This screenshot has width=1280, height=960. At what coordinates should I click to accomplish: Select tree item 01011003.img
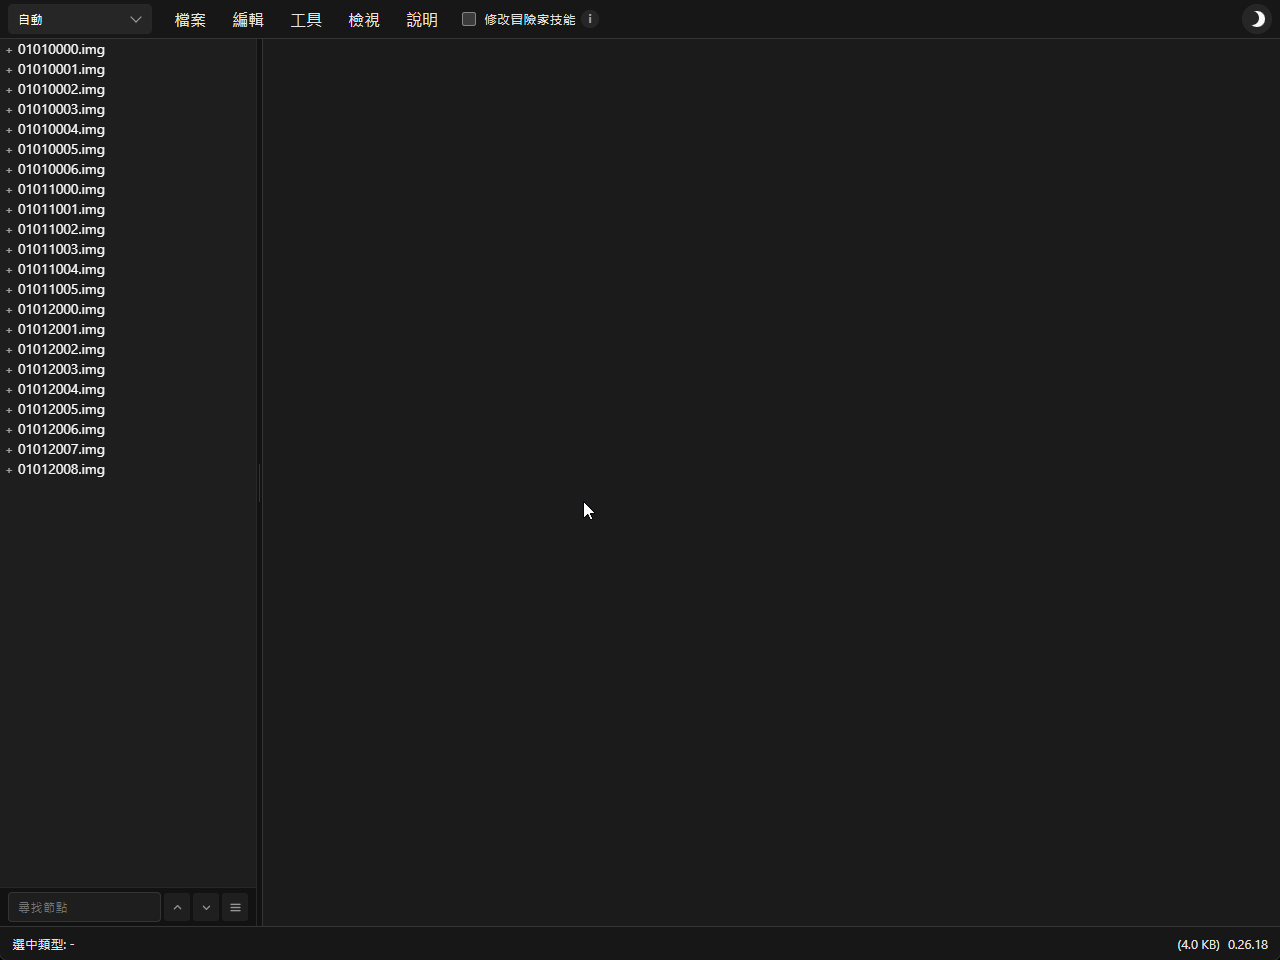pos(61,249)
